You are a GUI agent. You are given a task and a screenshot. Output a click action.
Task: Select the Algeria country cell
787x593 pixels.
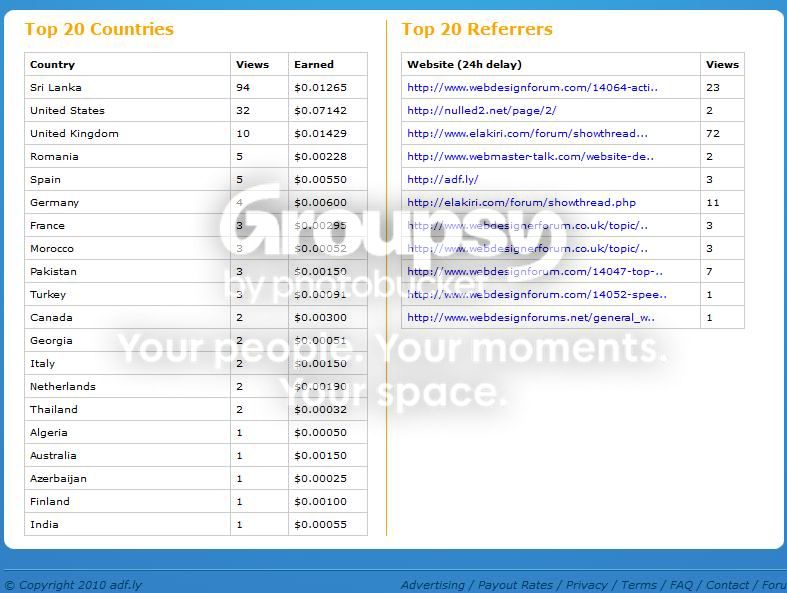pyautogui.click(x=127, y=433)
